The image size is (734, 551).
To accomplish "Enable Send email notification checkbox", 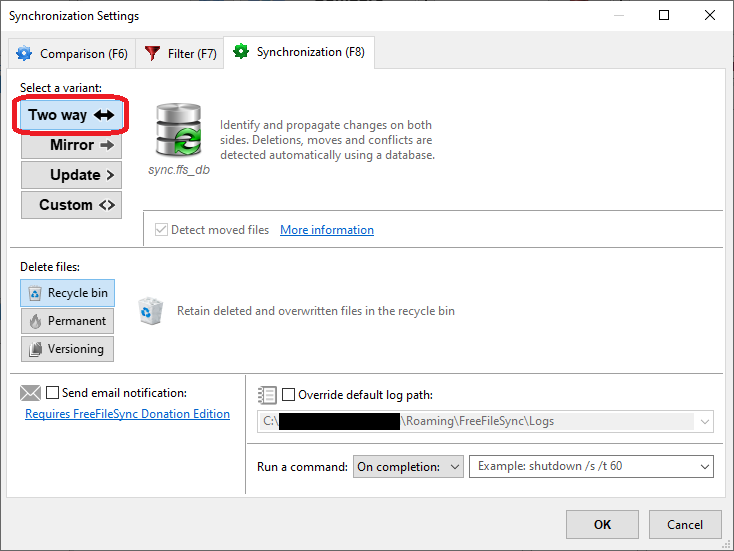I will point(53,393).
